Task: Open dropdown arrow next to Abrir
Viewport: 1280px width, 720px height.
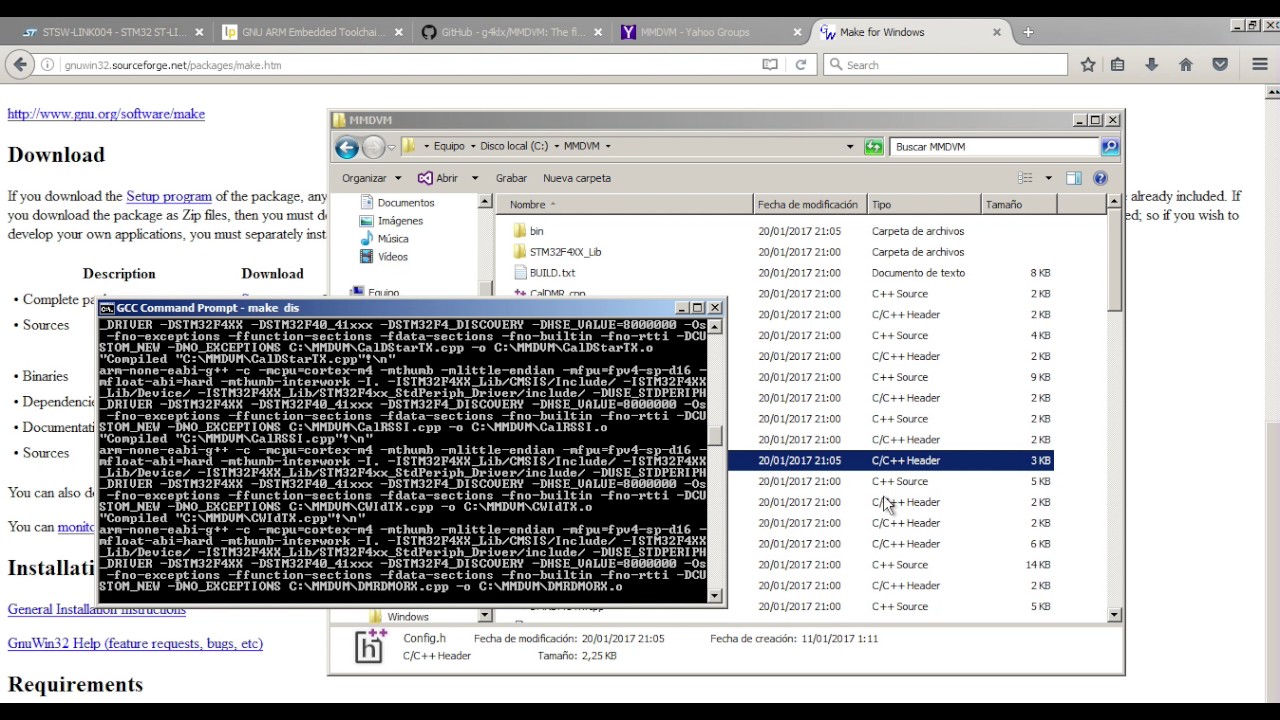Action: click(x=474, y=178)
